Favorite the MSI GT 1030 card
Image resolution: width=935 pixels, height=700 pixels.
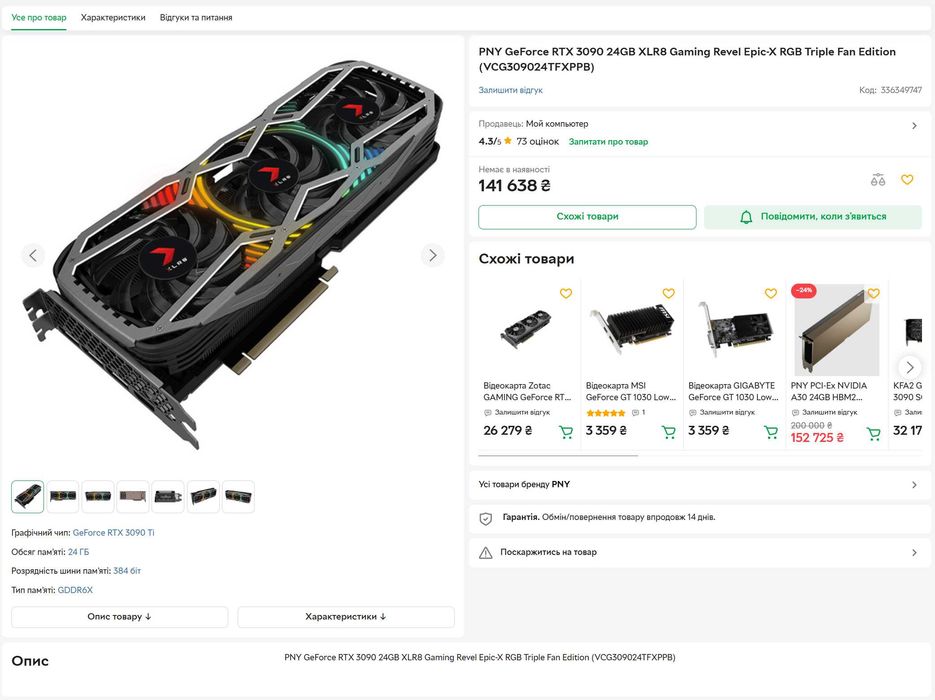668,294
